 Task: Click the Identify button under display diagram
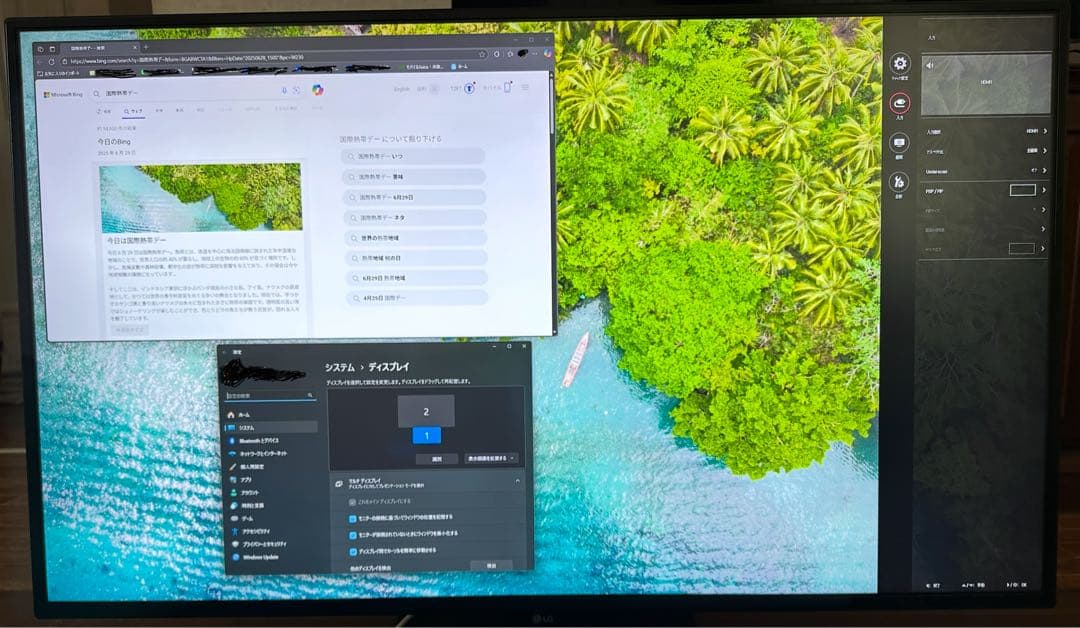pyautogui.click(x=436, y=458)
